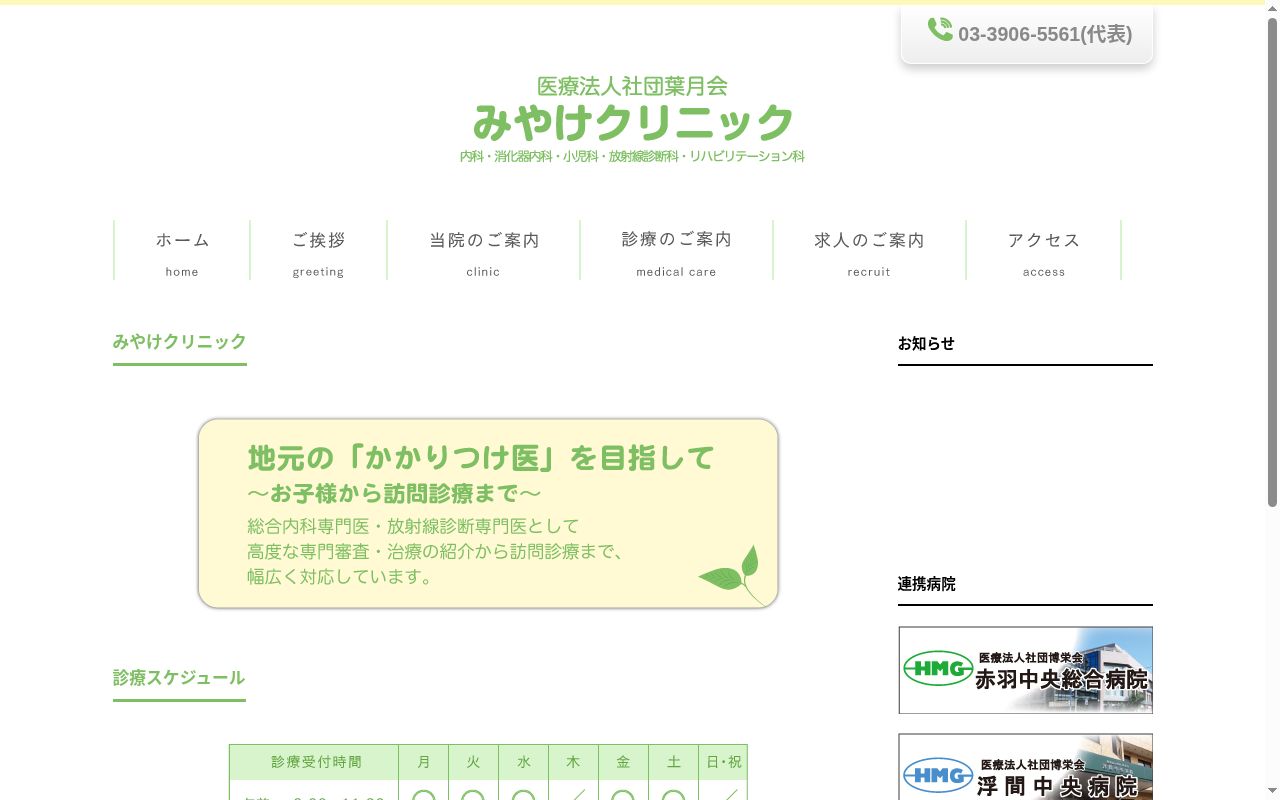Select the 土 column header in the schedule

coord(674,762)
